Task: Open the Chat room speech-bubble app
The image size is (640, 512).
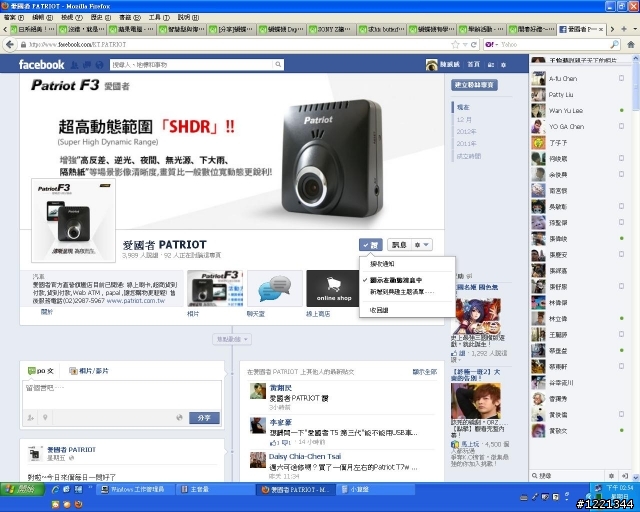Action: click(275, 288)
